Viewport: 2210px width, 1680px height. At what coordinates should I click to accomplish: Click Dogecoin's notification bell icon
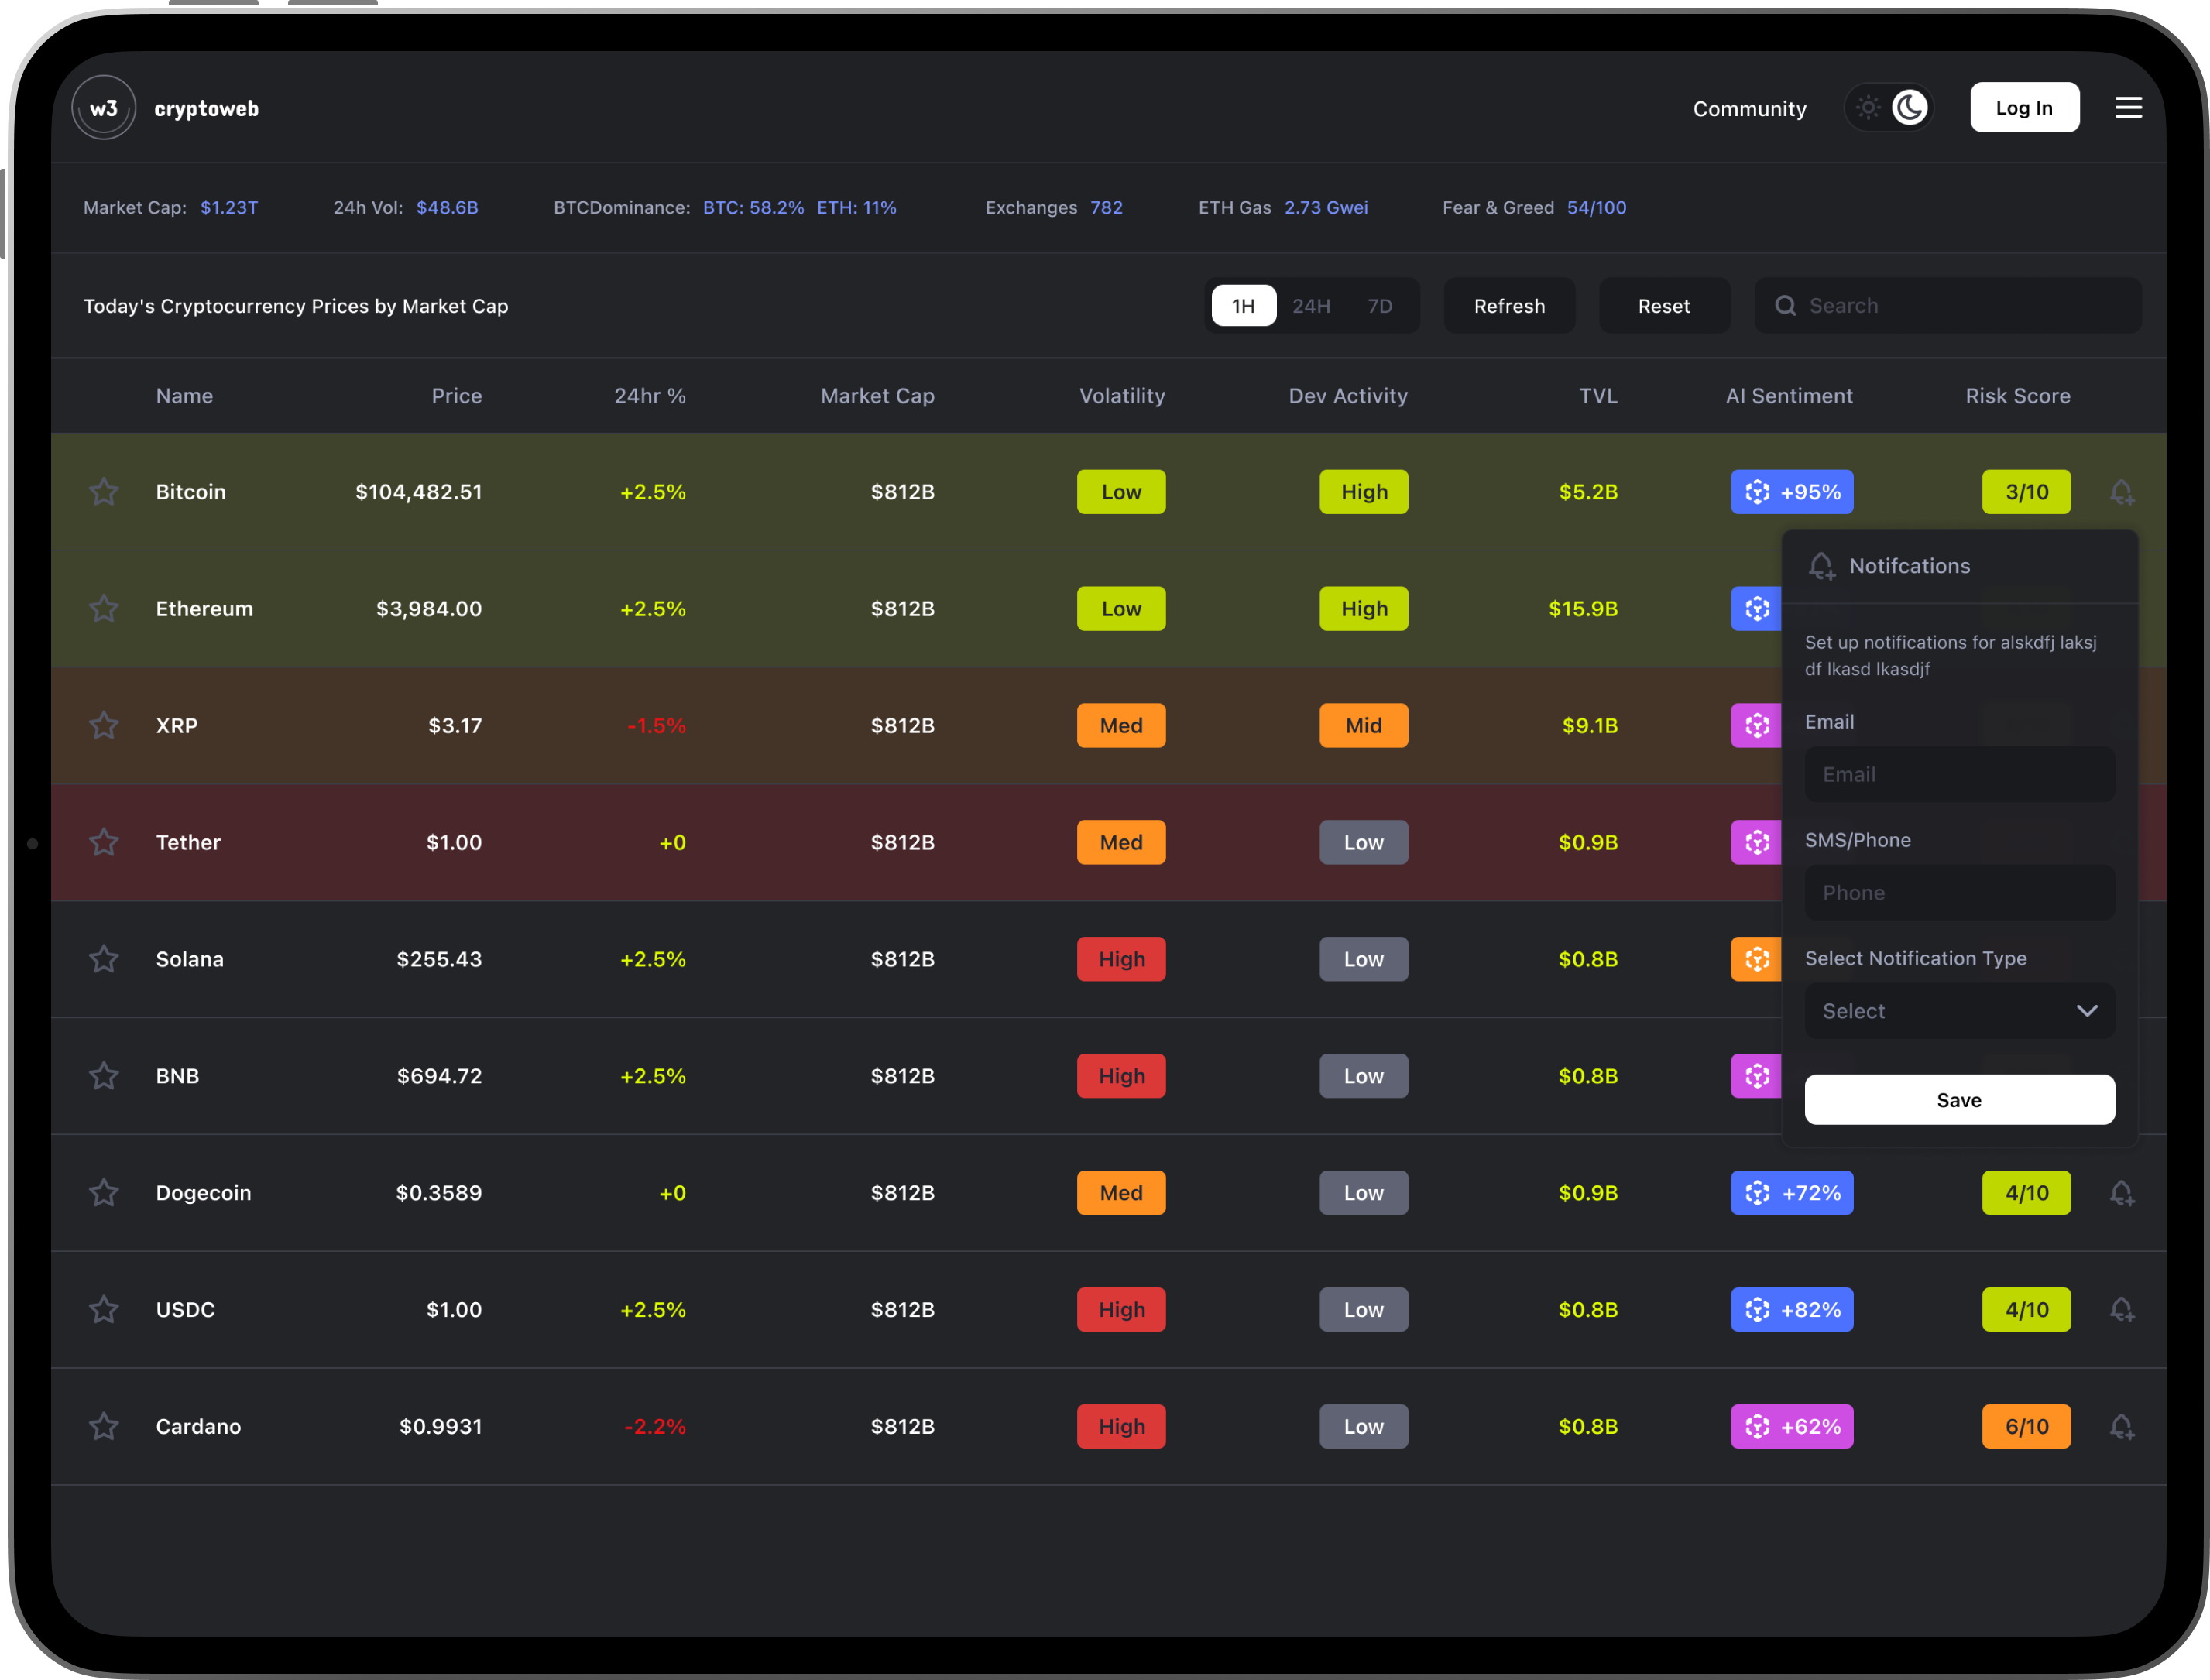[2121, 1193]
